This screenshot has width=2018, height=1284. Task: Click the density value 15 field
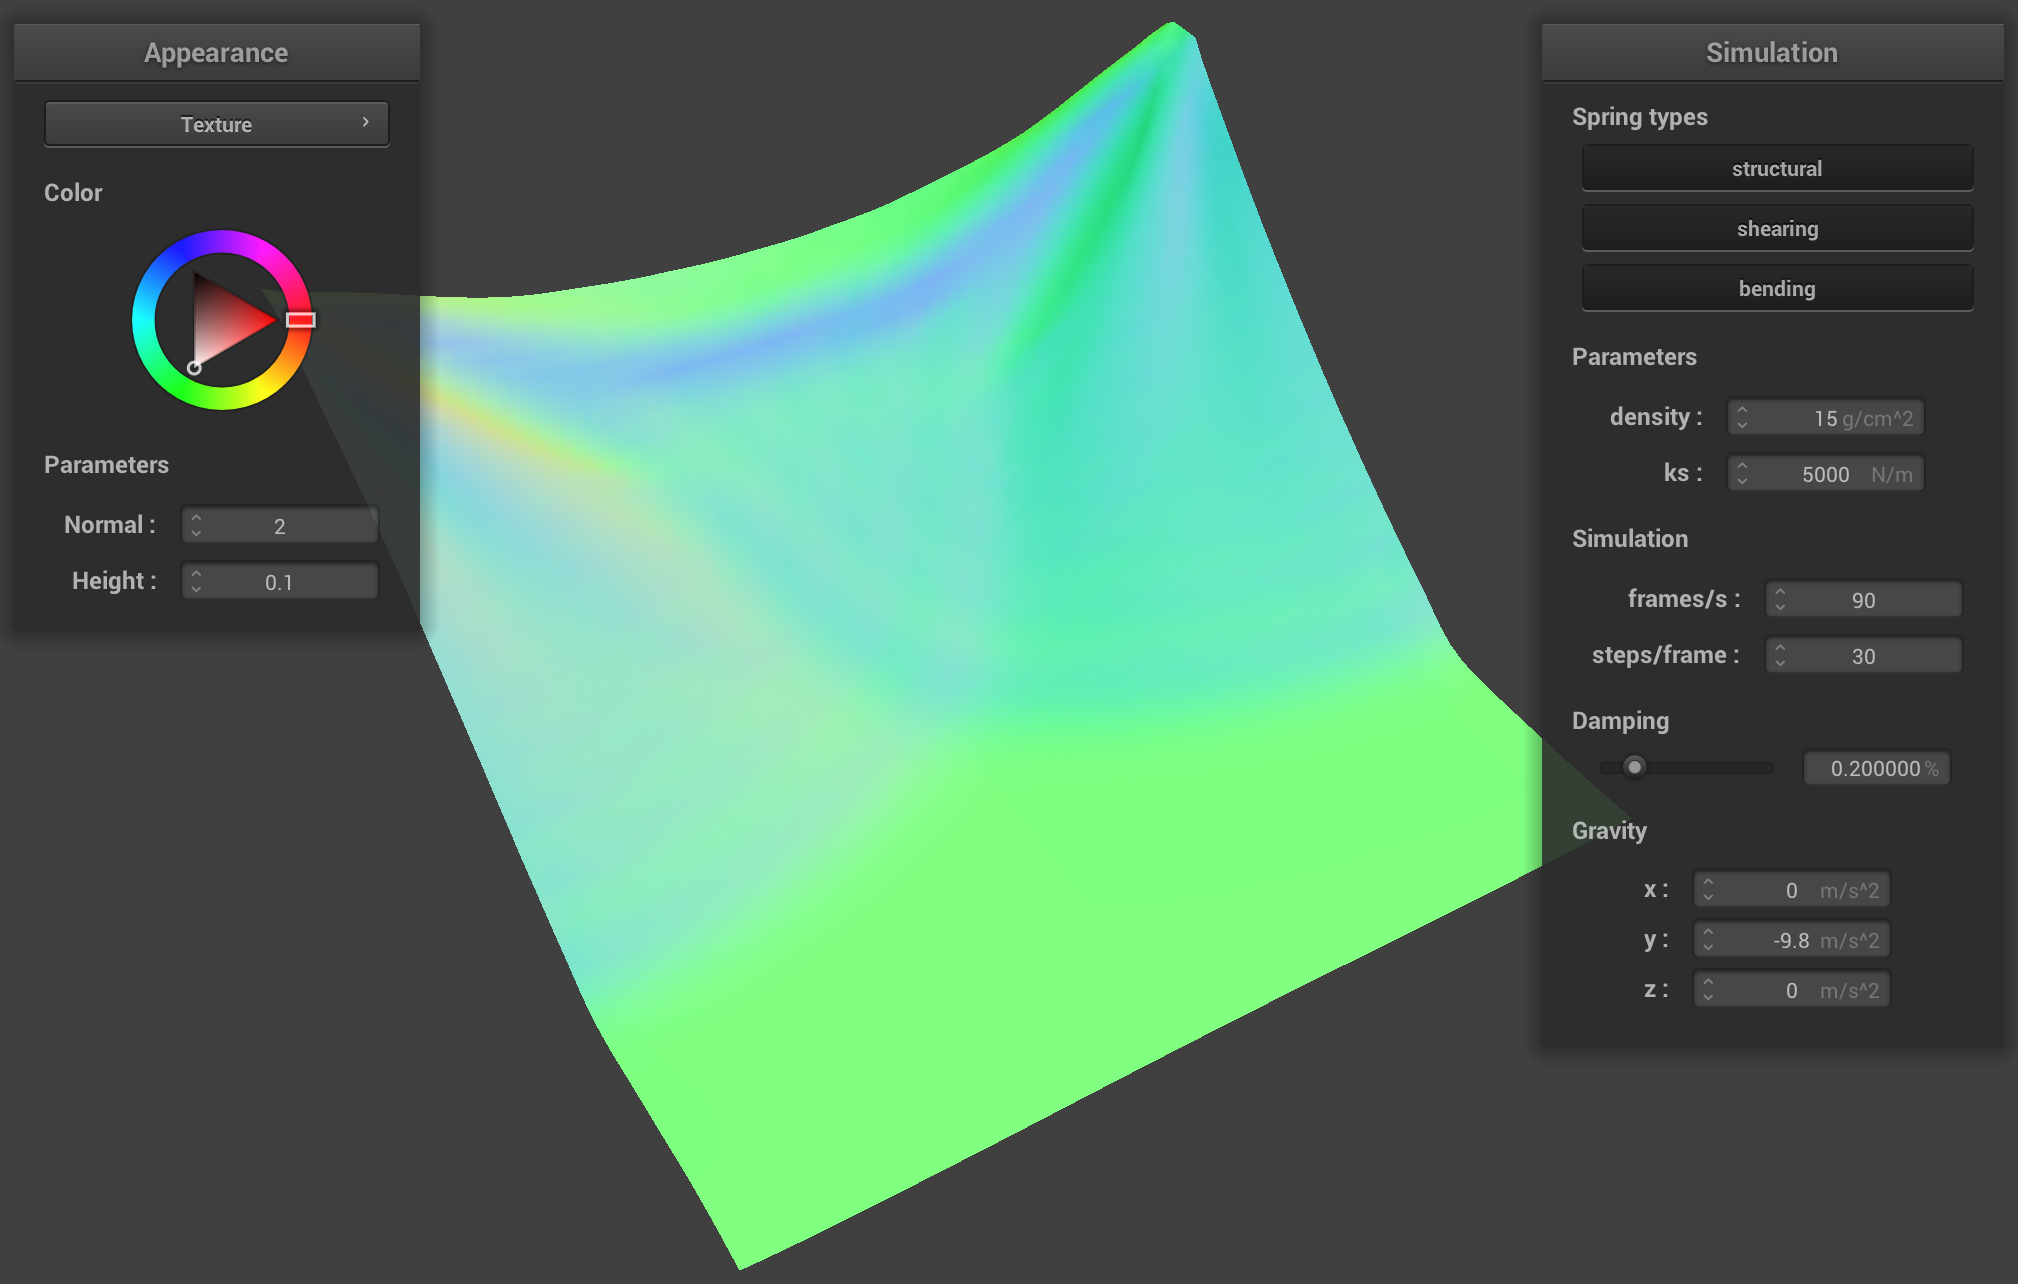[1826, 417]
